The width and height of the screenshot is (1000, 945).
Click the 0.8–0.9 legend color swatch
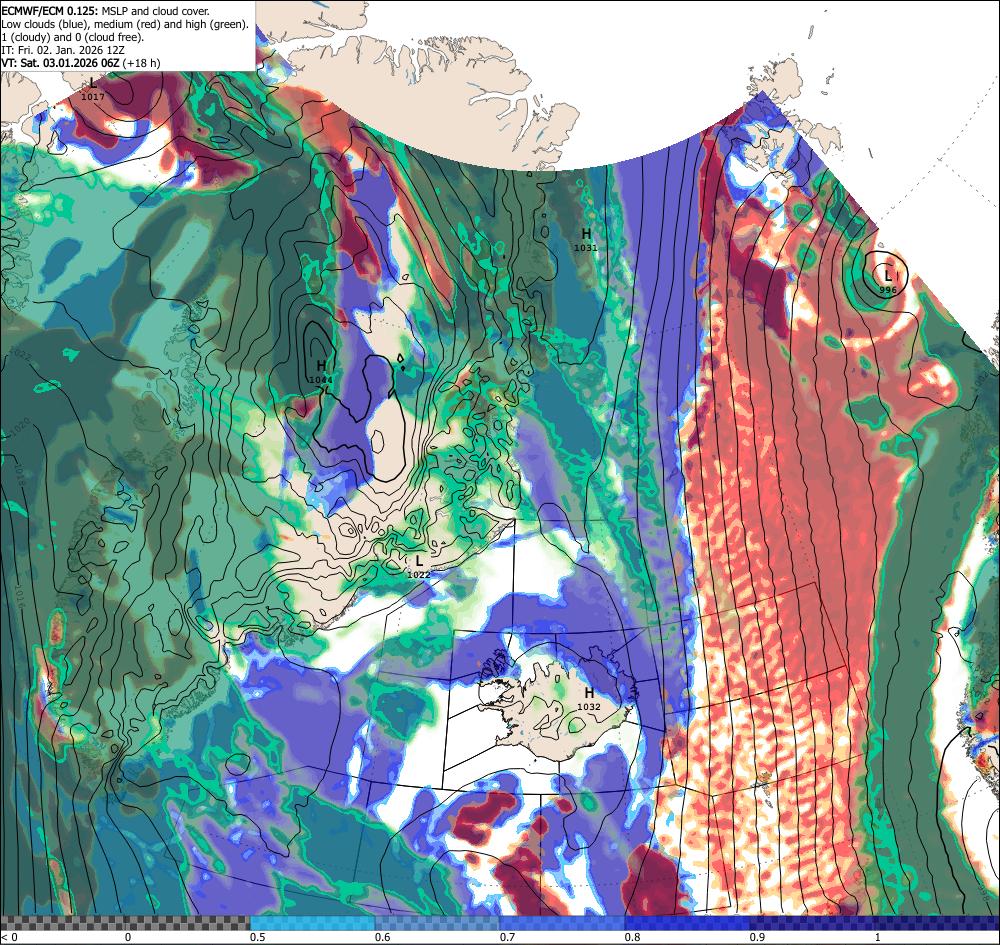point(688,923)
